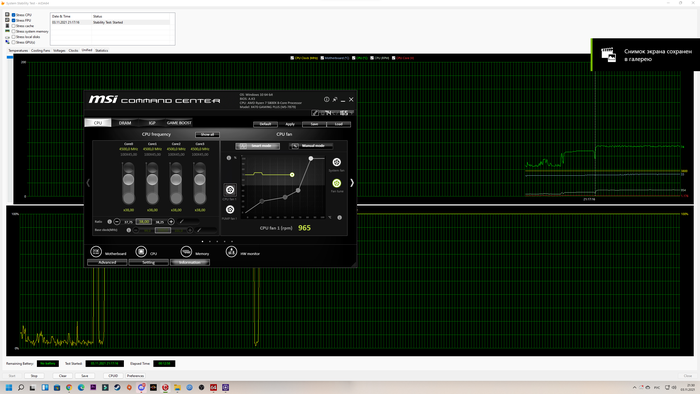This screenshot has height=394, width=700.
Task: Open Microsoft Store from taskbar
Action: (x=57, y=387)
